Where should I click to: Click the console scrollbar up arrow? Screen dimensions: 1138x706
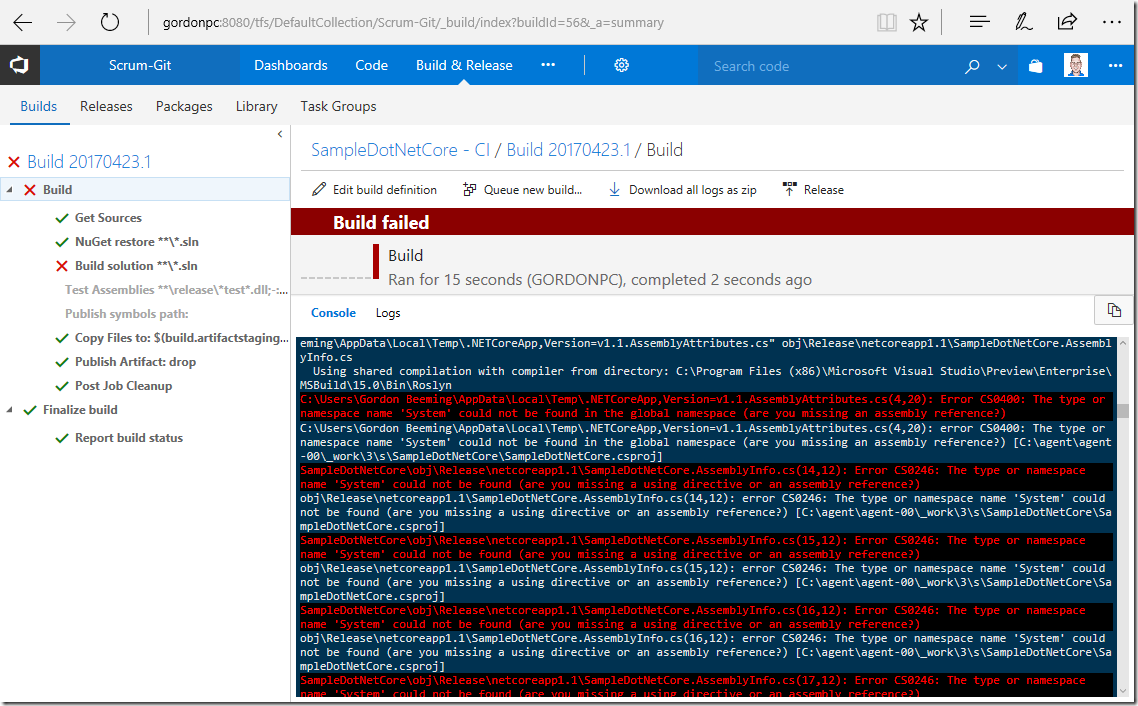tap(1123, 342)
